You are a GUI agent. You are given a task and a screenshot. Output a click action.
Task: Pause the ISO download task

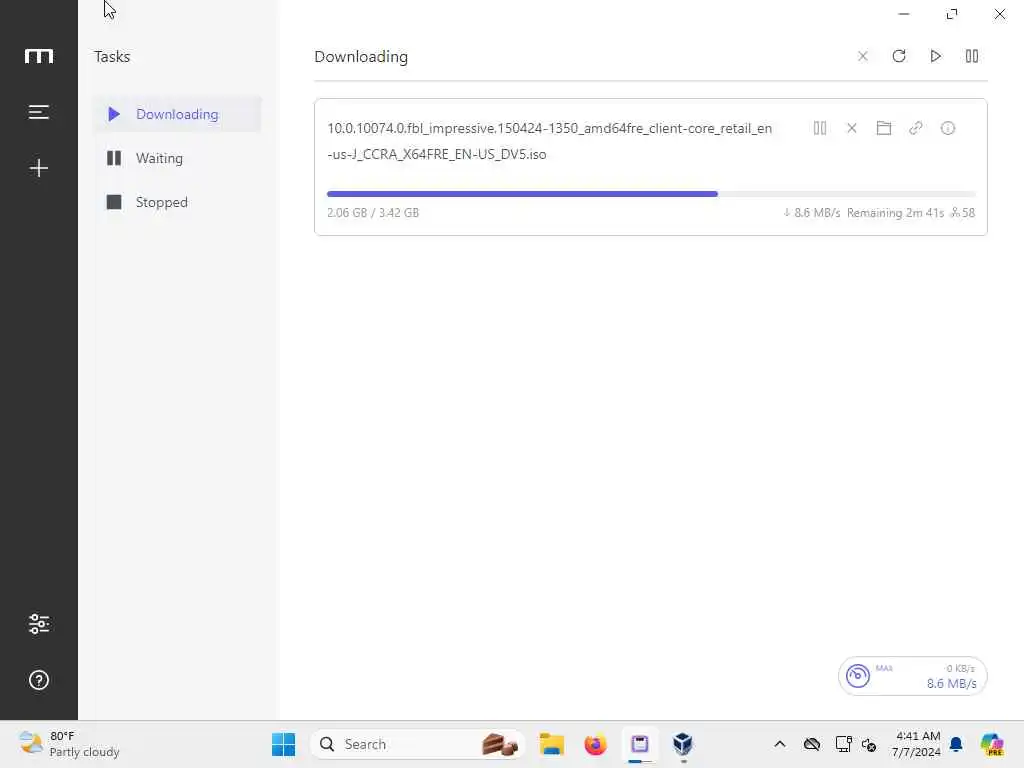820,128
